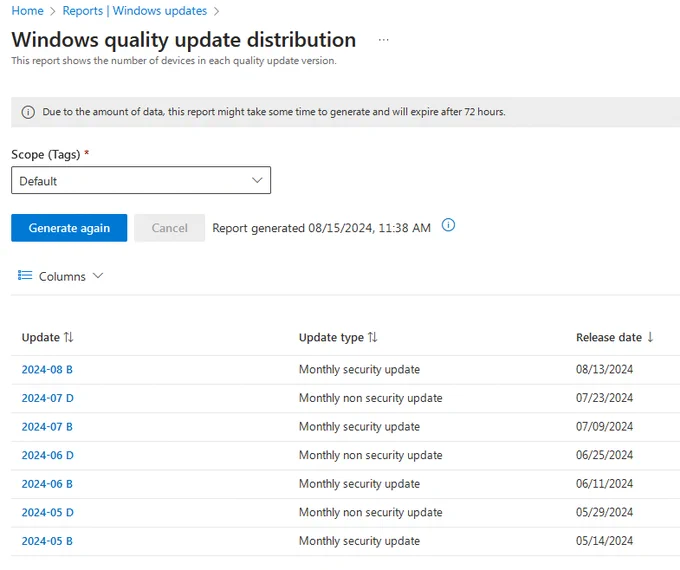
Task: Open the 2024-06 D update link
Action: [x=48, y=455]
